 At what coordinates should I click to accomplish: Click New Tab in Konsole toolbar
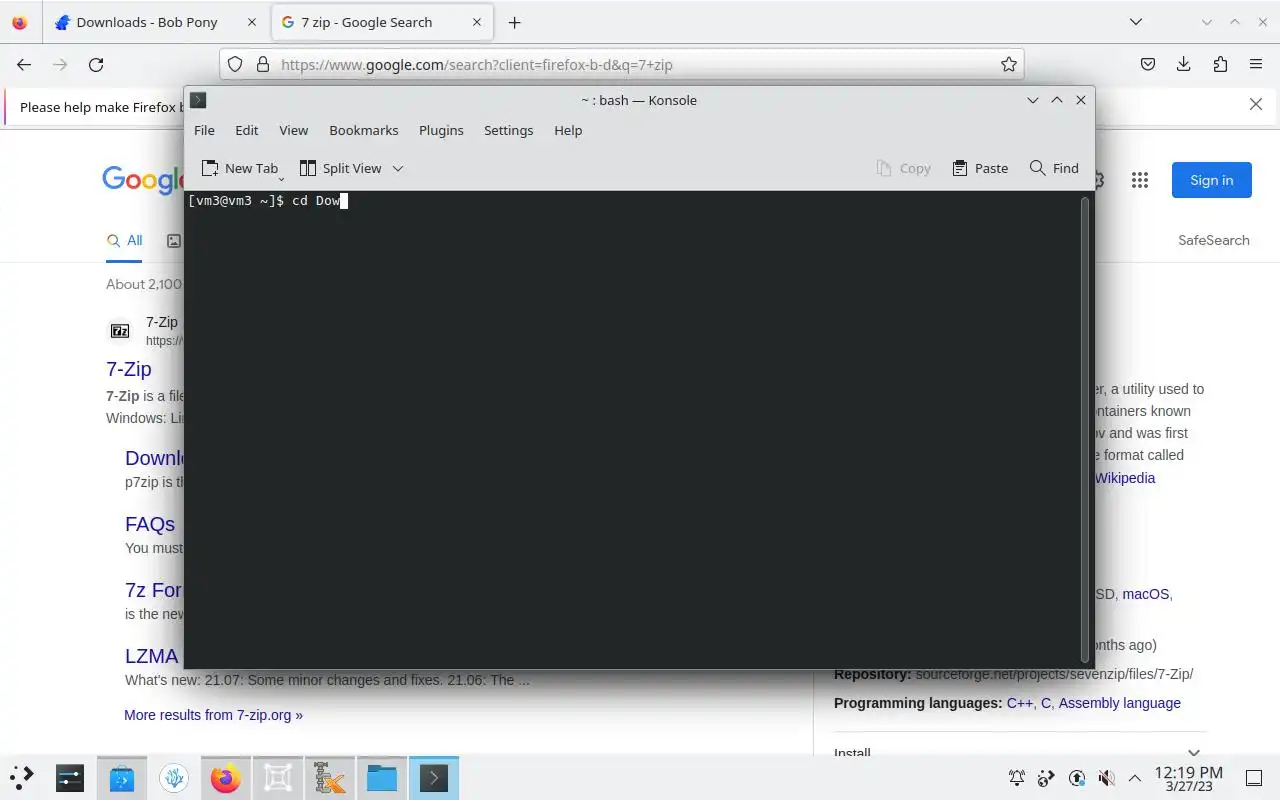coord(240,168)
